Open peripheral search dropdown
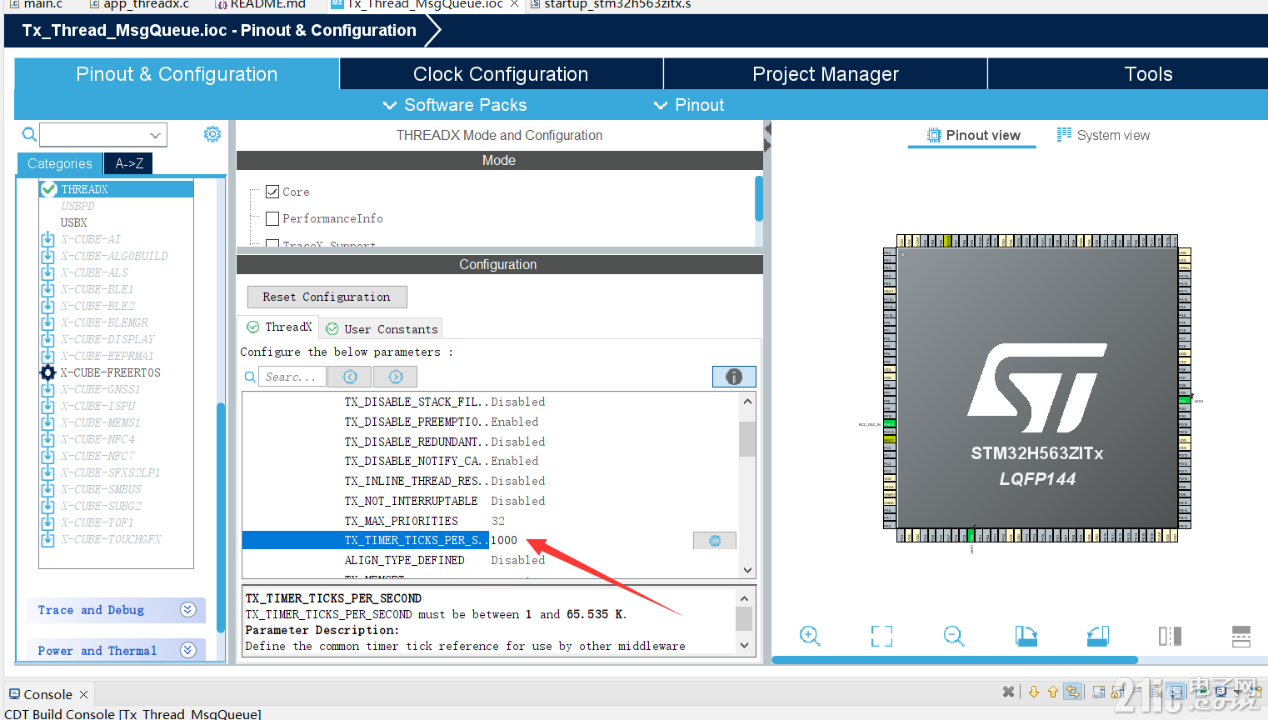This screenshot has width=1268, height=720. pyautogui.click(x=155, y=135)
